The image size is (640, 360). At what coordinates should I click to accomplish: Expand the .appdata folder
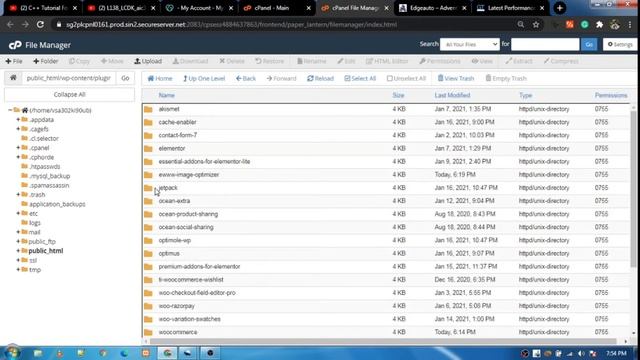pos(18,120)
